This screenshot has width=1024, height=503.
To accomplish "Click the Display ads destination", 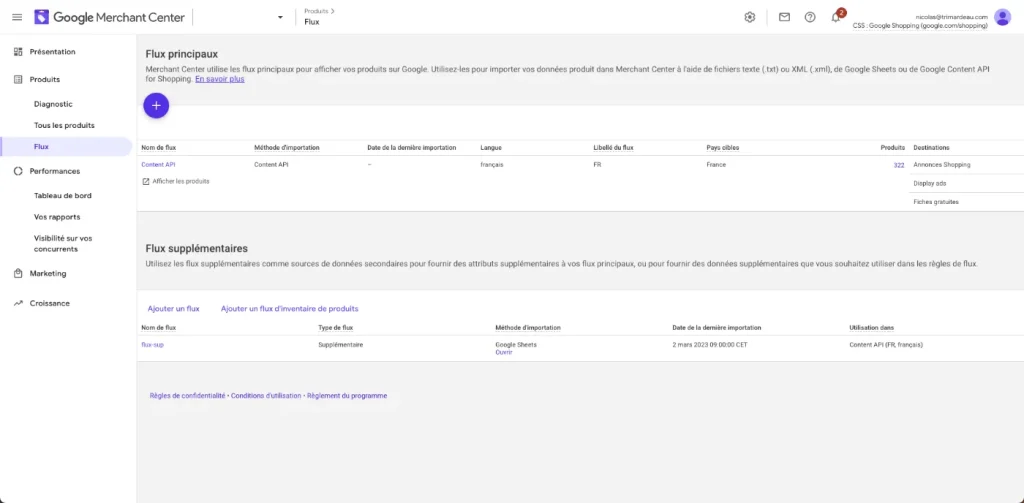I will coord(930,184).
